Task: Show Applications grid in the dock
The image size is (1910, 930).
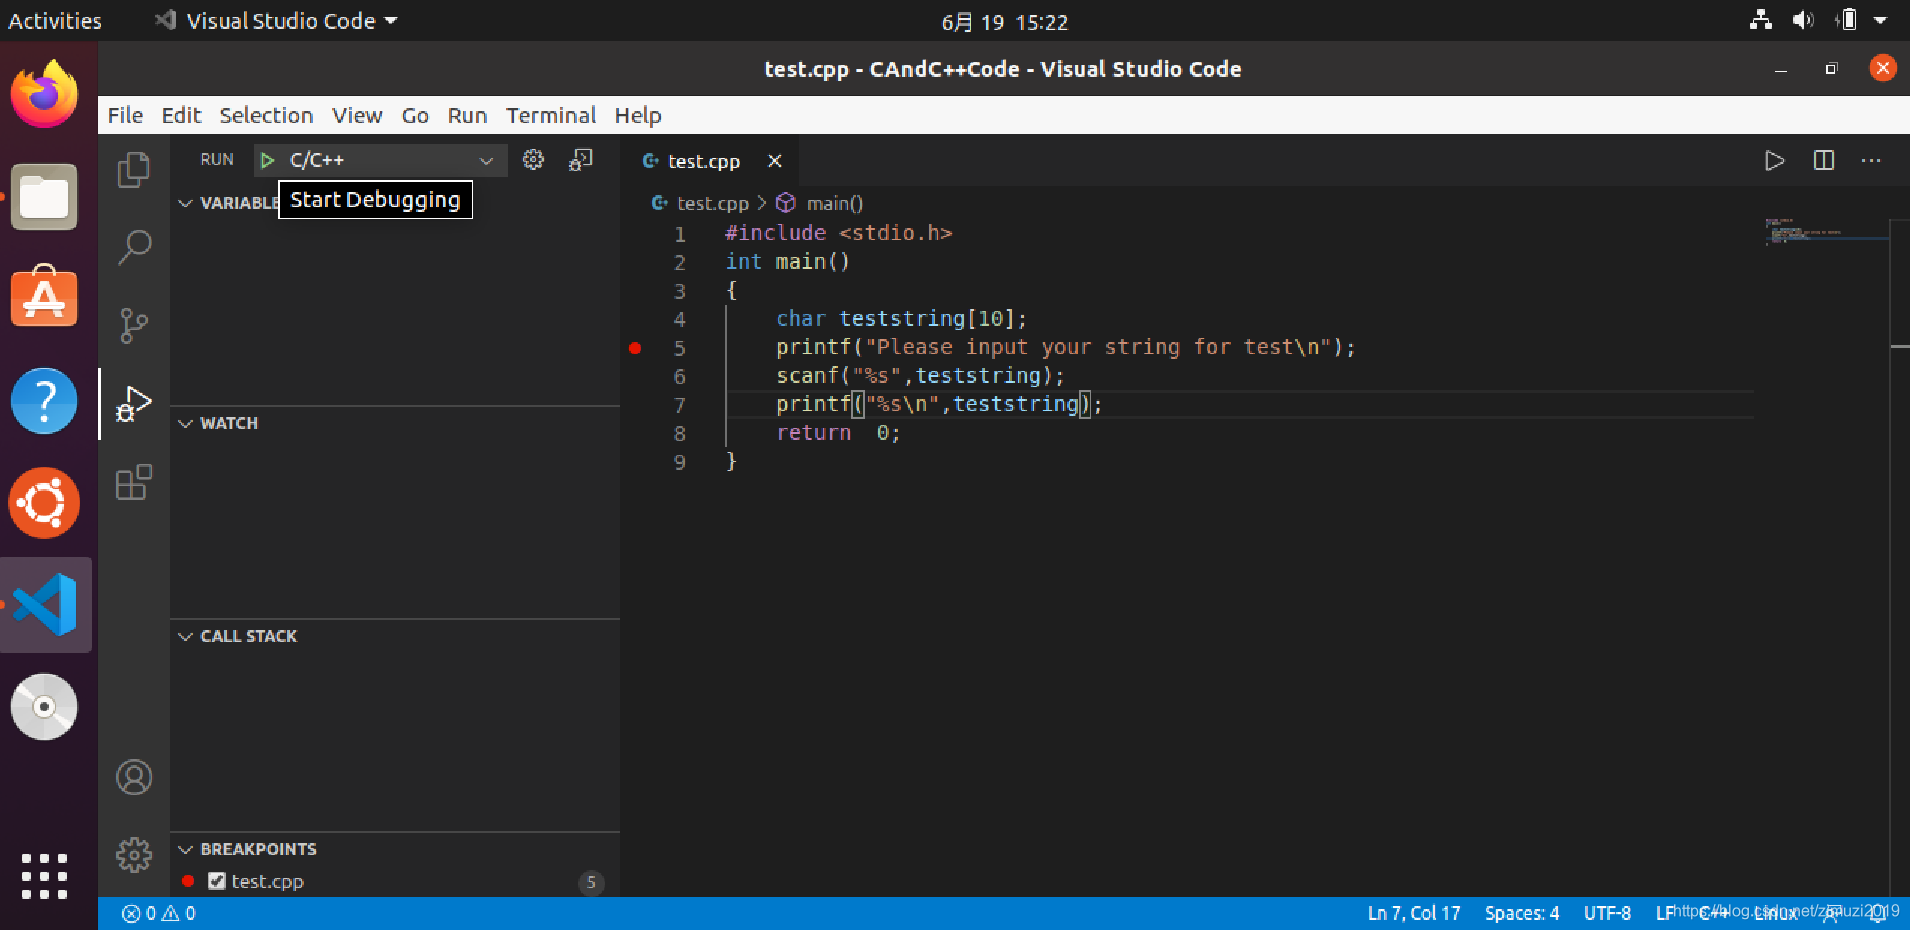Action: point(44,876)
